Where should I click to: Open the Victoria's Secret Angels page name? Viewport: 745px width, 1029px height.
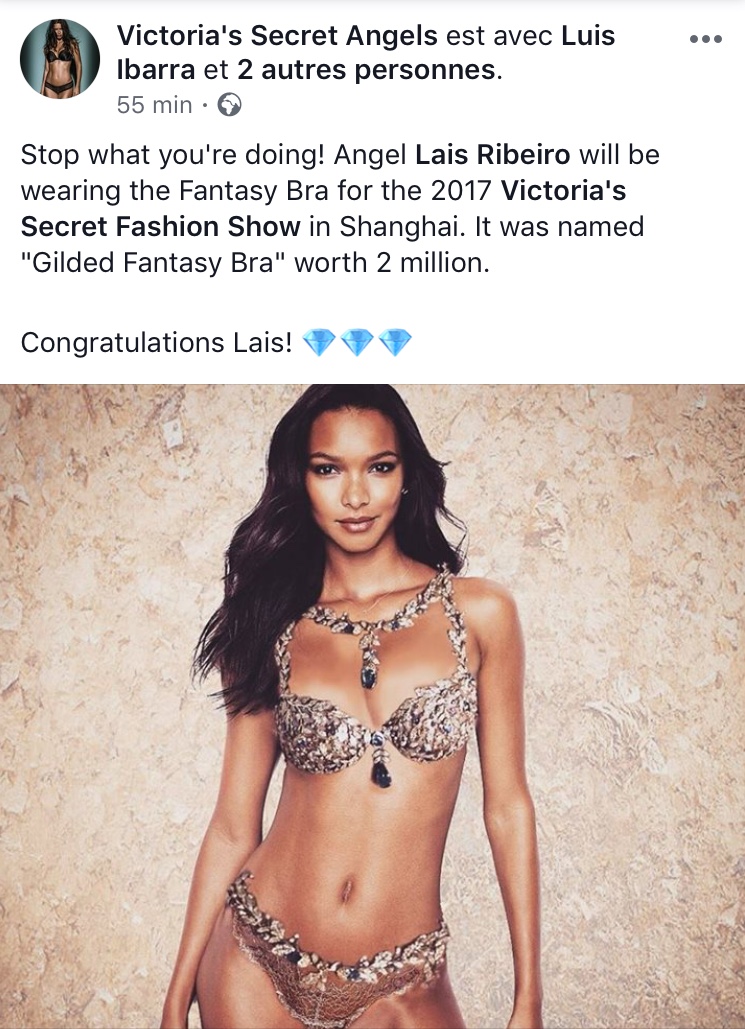(277, 35)
